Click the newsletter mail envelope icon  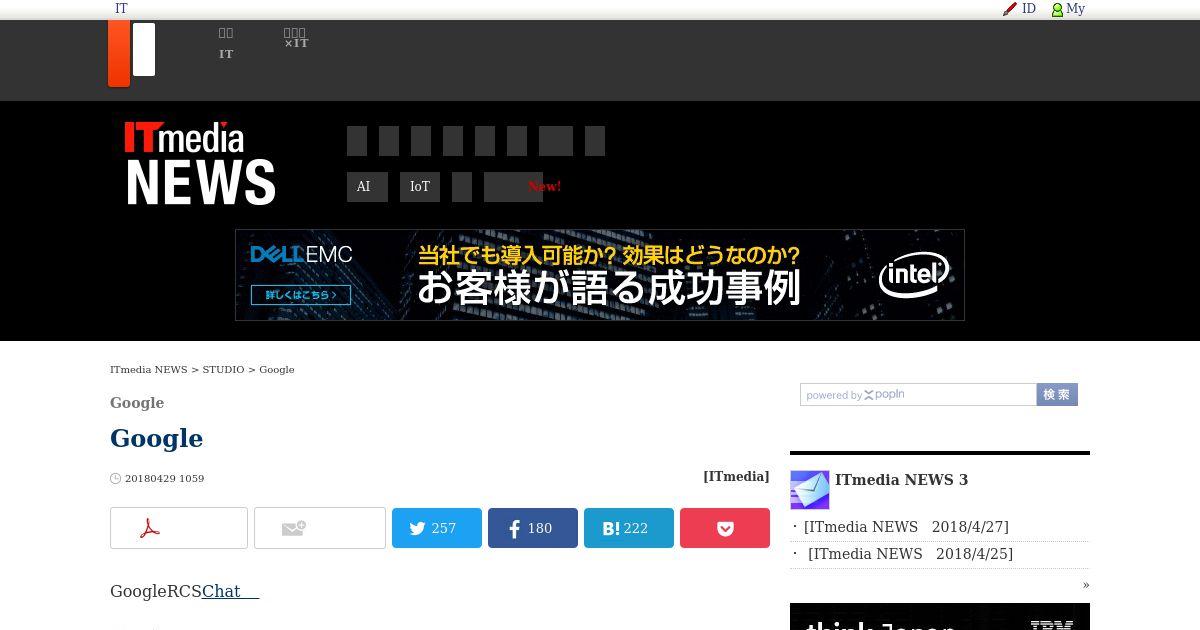[810, 490]
